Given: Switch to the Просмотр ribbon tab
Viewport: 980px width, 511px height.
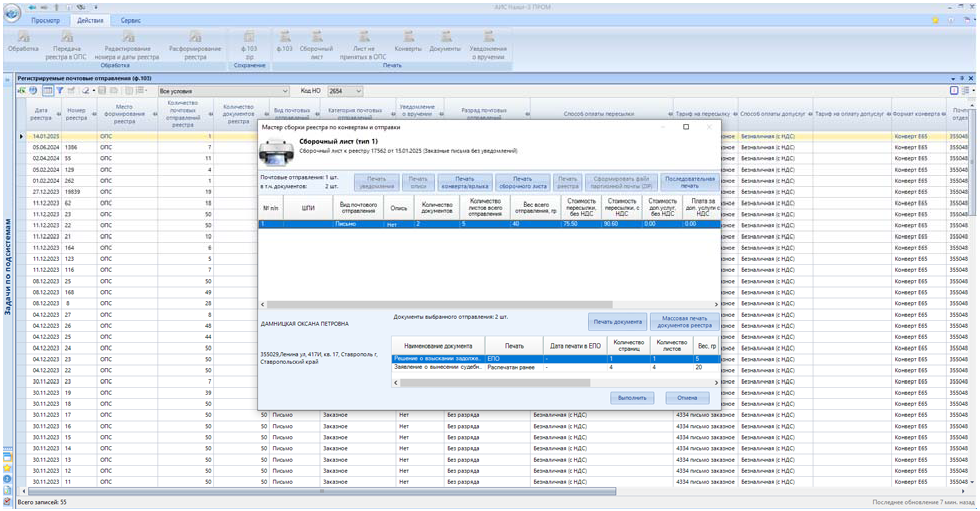Looking at the screenshot, I should point(46,20).
